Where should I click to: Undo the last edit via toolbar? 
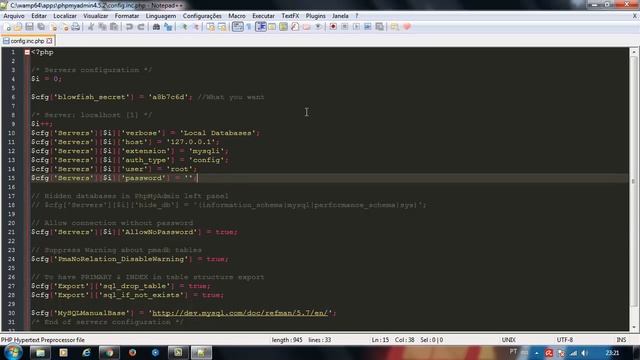[129, 27]
